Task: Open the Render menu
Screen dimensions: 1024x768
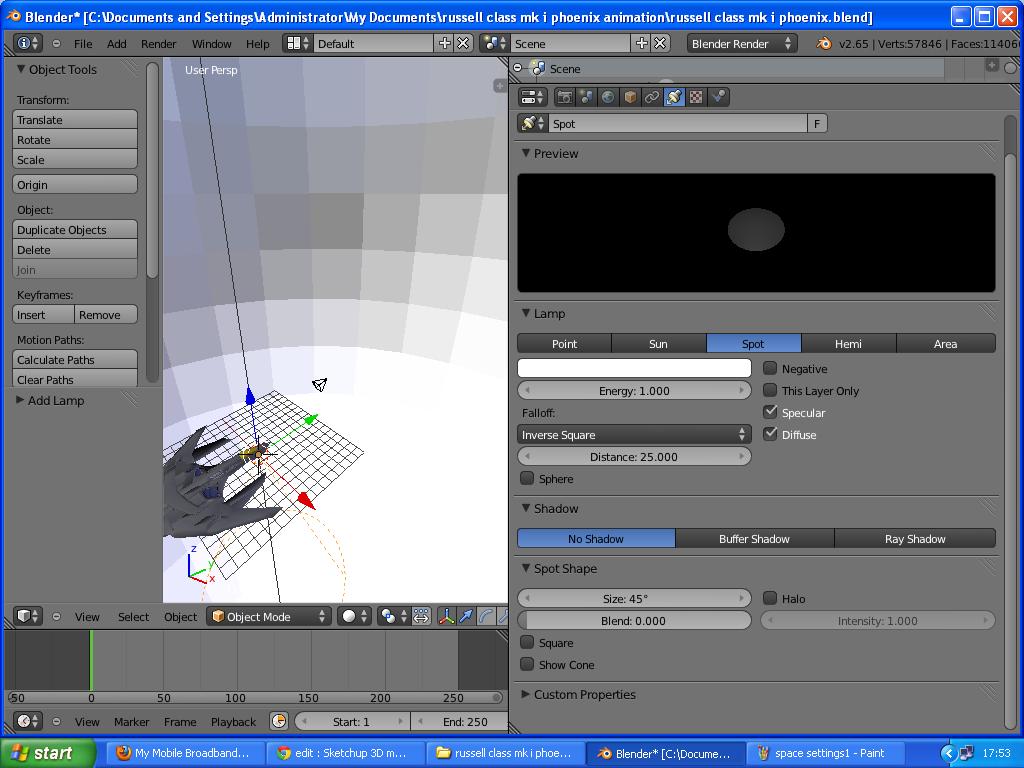Action: [x=159, y=44]
